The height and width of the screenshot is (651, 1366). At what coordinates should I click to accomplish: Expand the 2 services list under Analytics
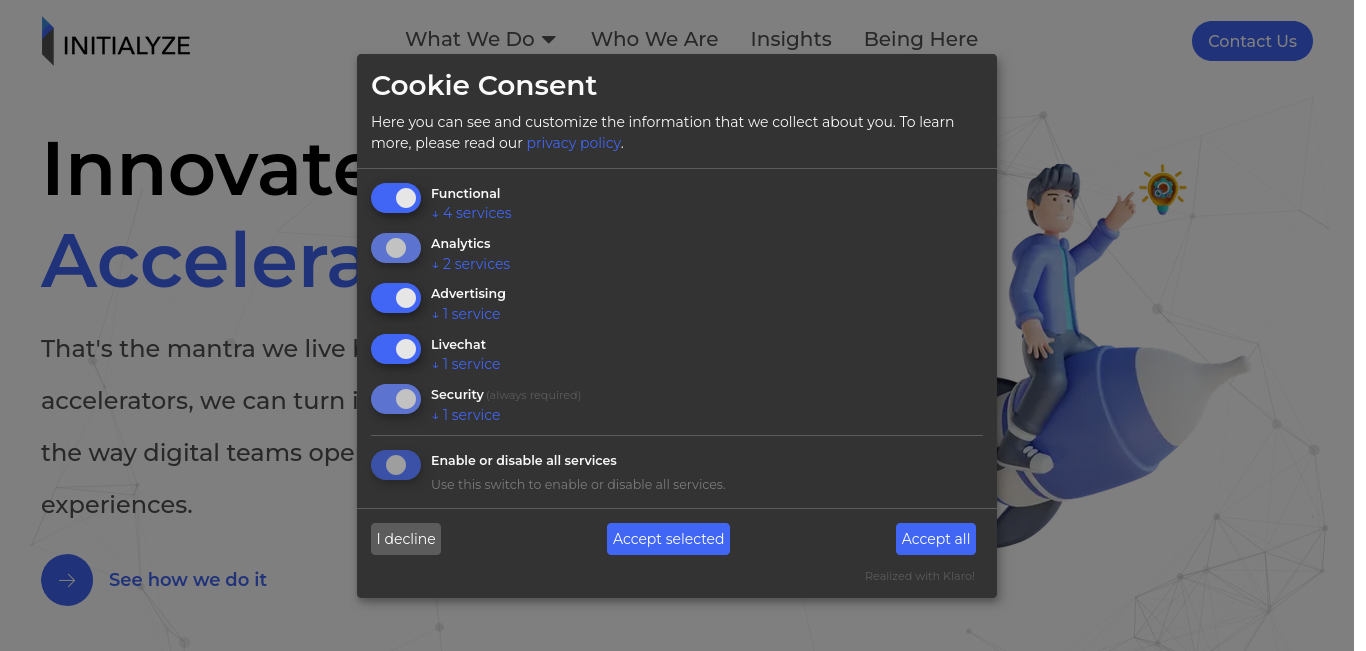(470, 264)
